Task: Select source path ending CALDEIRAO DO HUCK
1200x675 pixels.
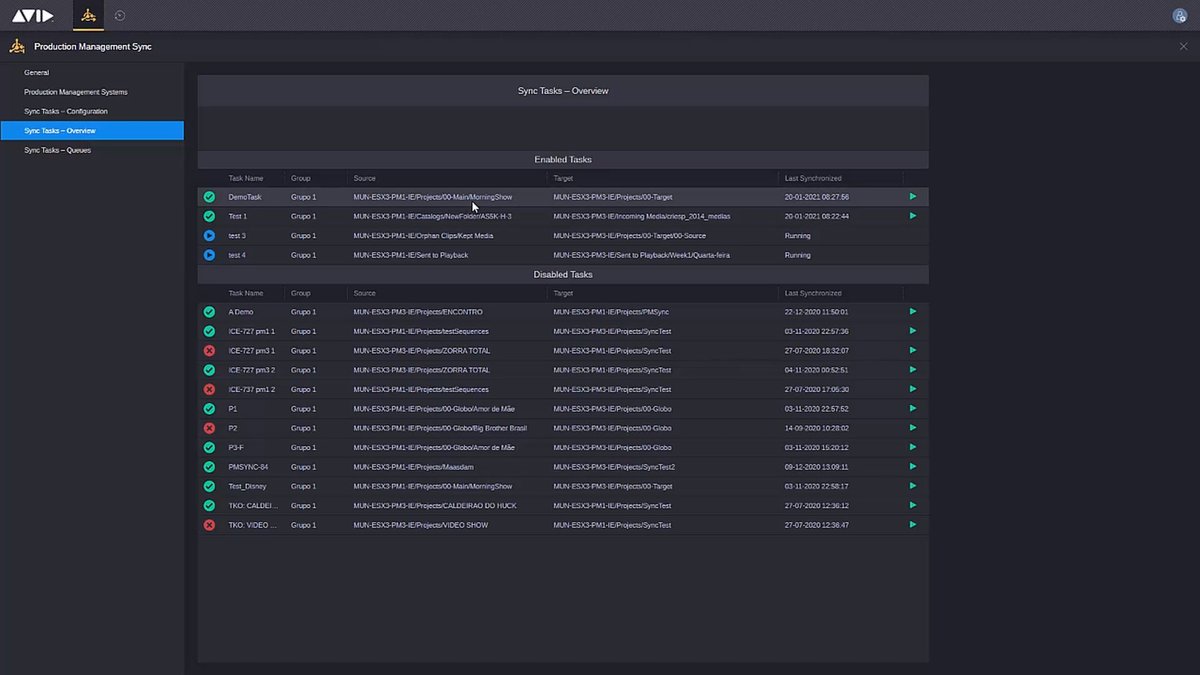Action: point(435,505)
